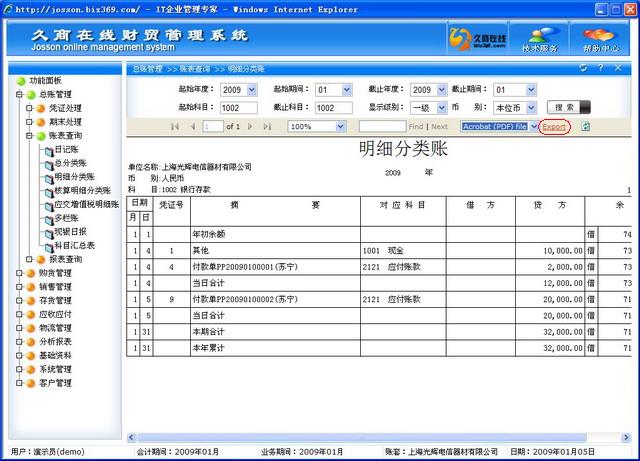640x461 pixels.
Task: Open the 起始年度 2009 dropdown
Action: 251,90
